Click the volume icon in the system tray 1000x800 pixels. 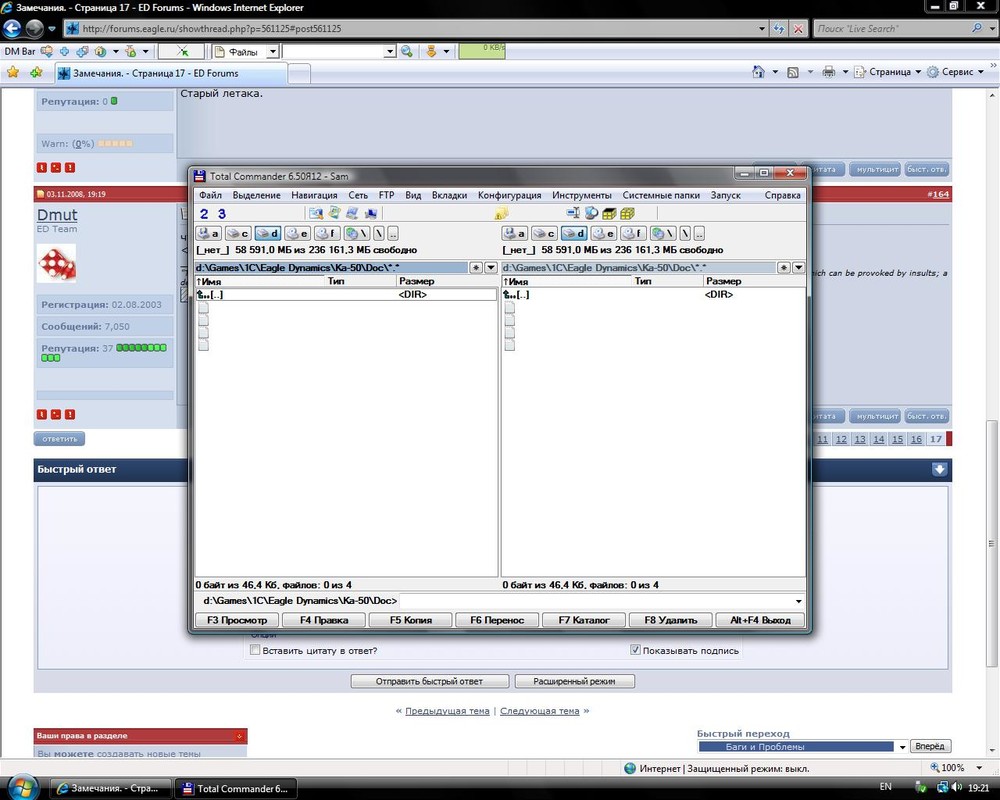957,787
